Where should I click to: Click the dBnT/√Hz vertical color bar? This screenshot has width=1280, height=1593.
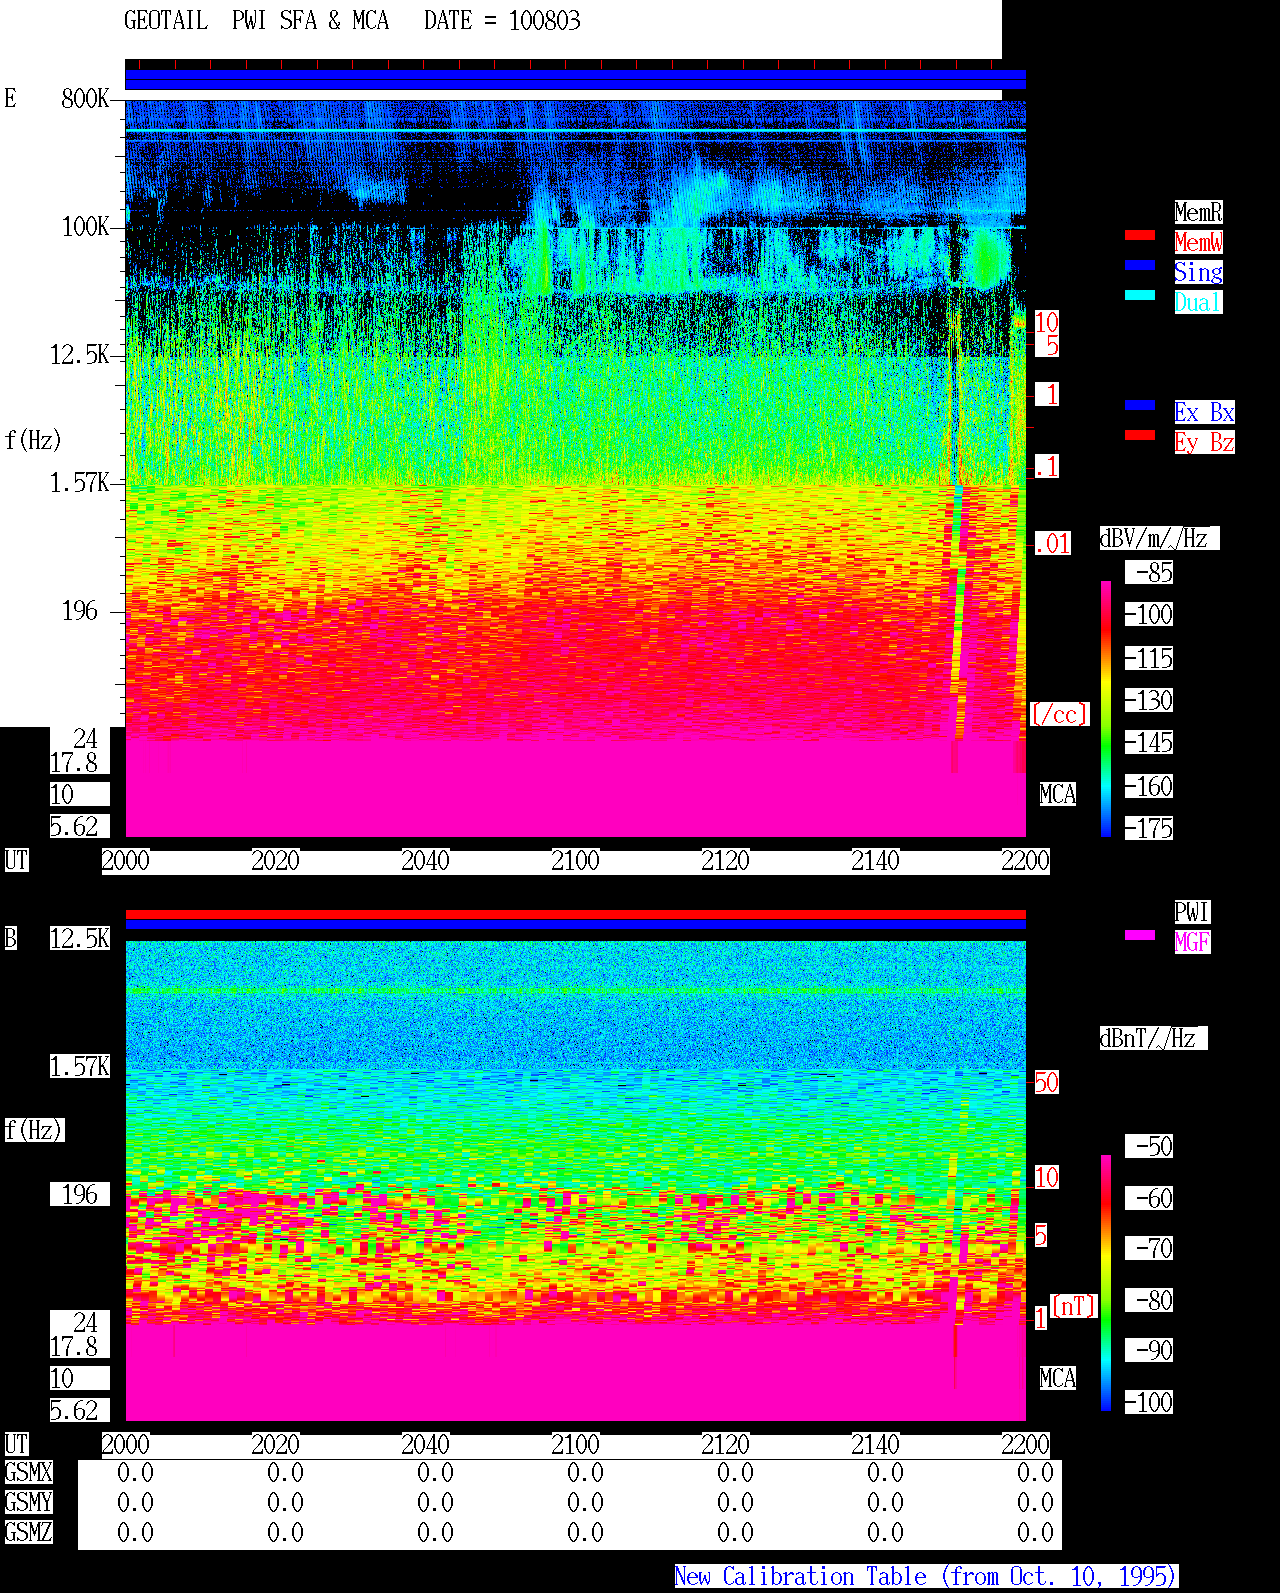1106,1283
